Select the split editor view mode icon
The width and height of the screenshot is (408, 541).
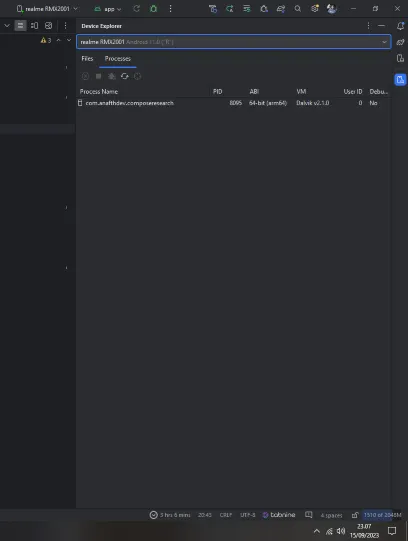pos(34,26)
